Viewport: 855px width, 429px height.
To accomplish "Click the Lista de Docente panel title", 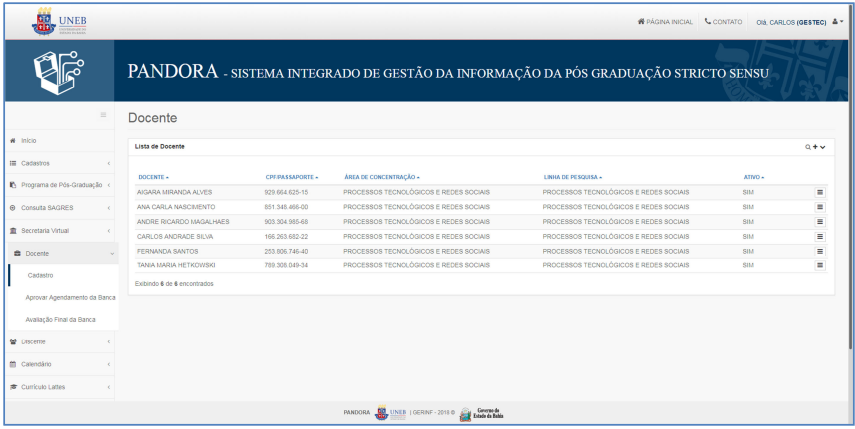I will point(160,147).
